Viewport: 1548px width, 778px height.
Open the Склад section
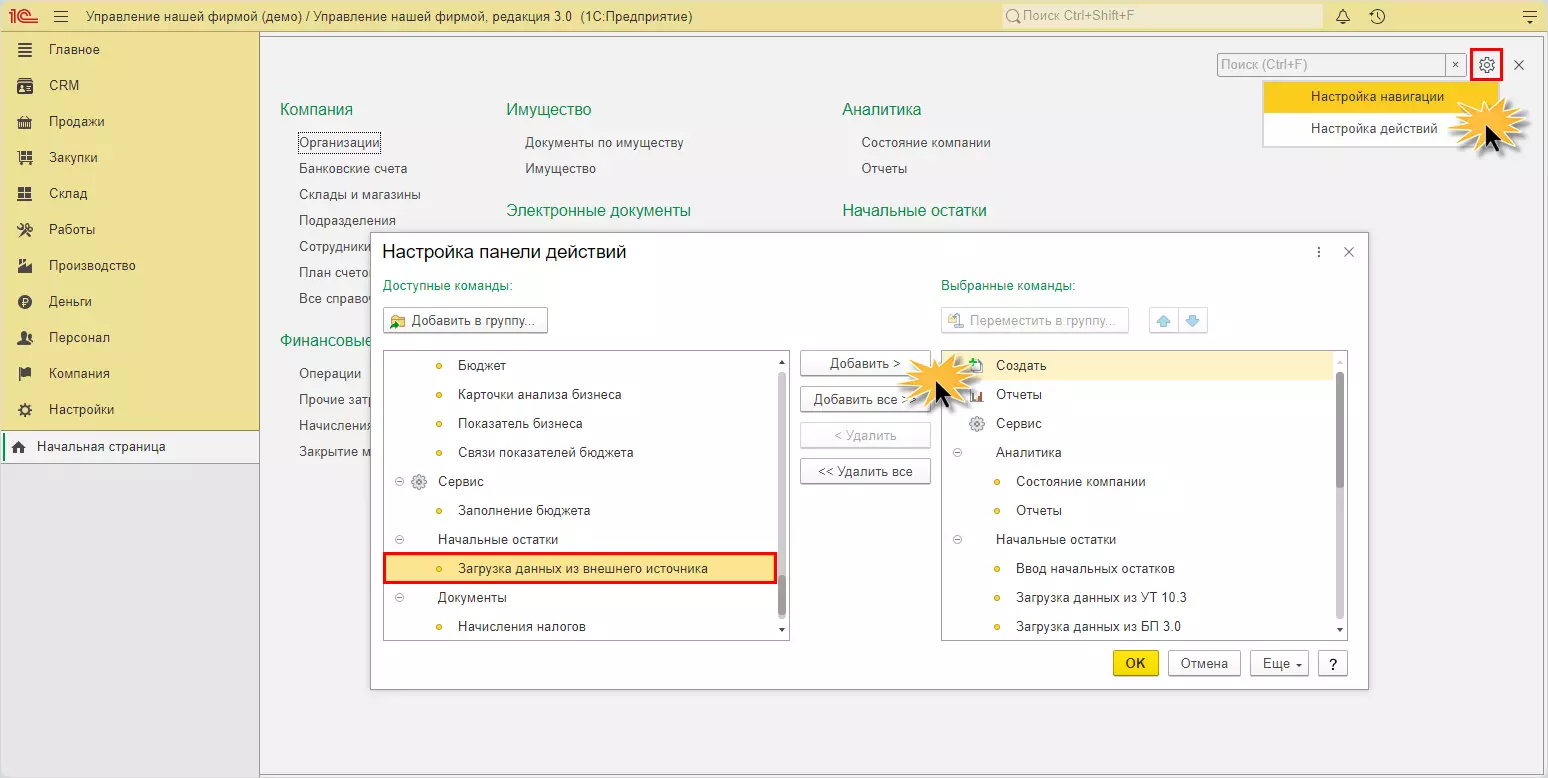(68, 193)
